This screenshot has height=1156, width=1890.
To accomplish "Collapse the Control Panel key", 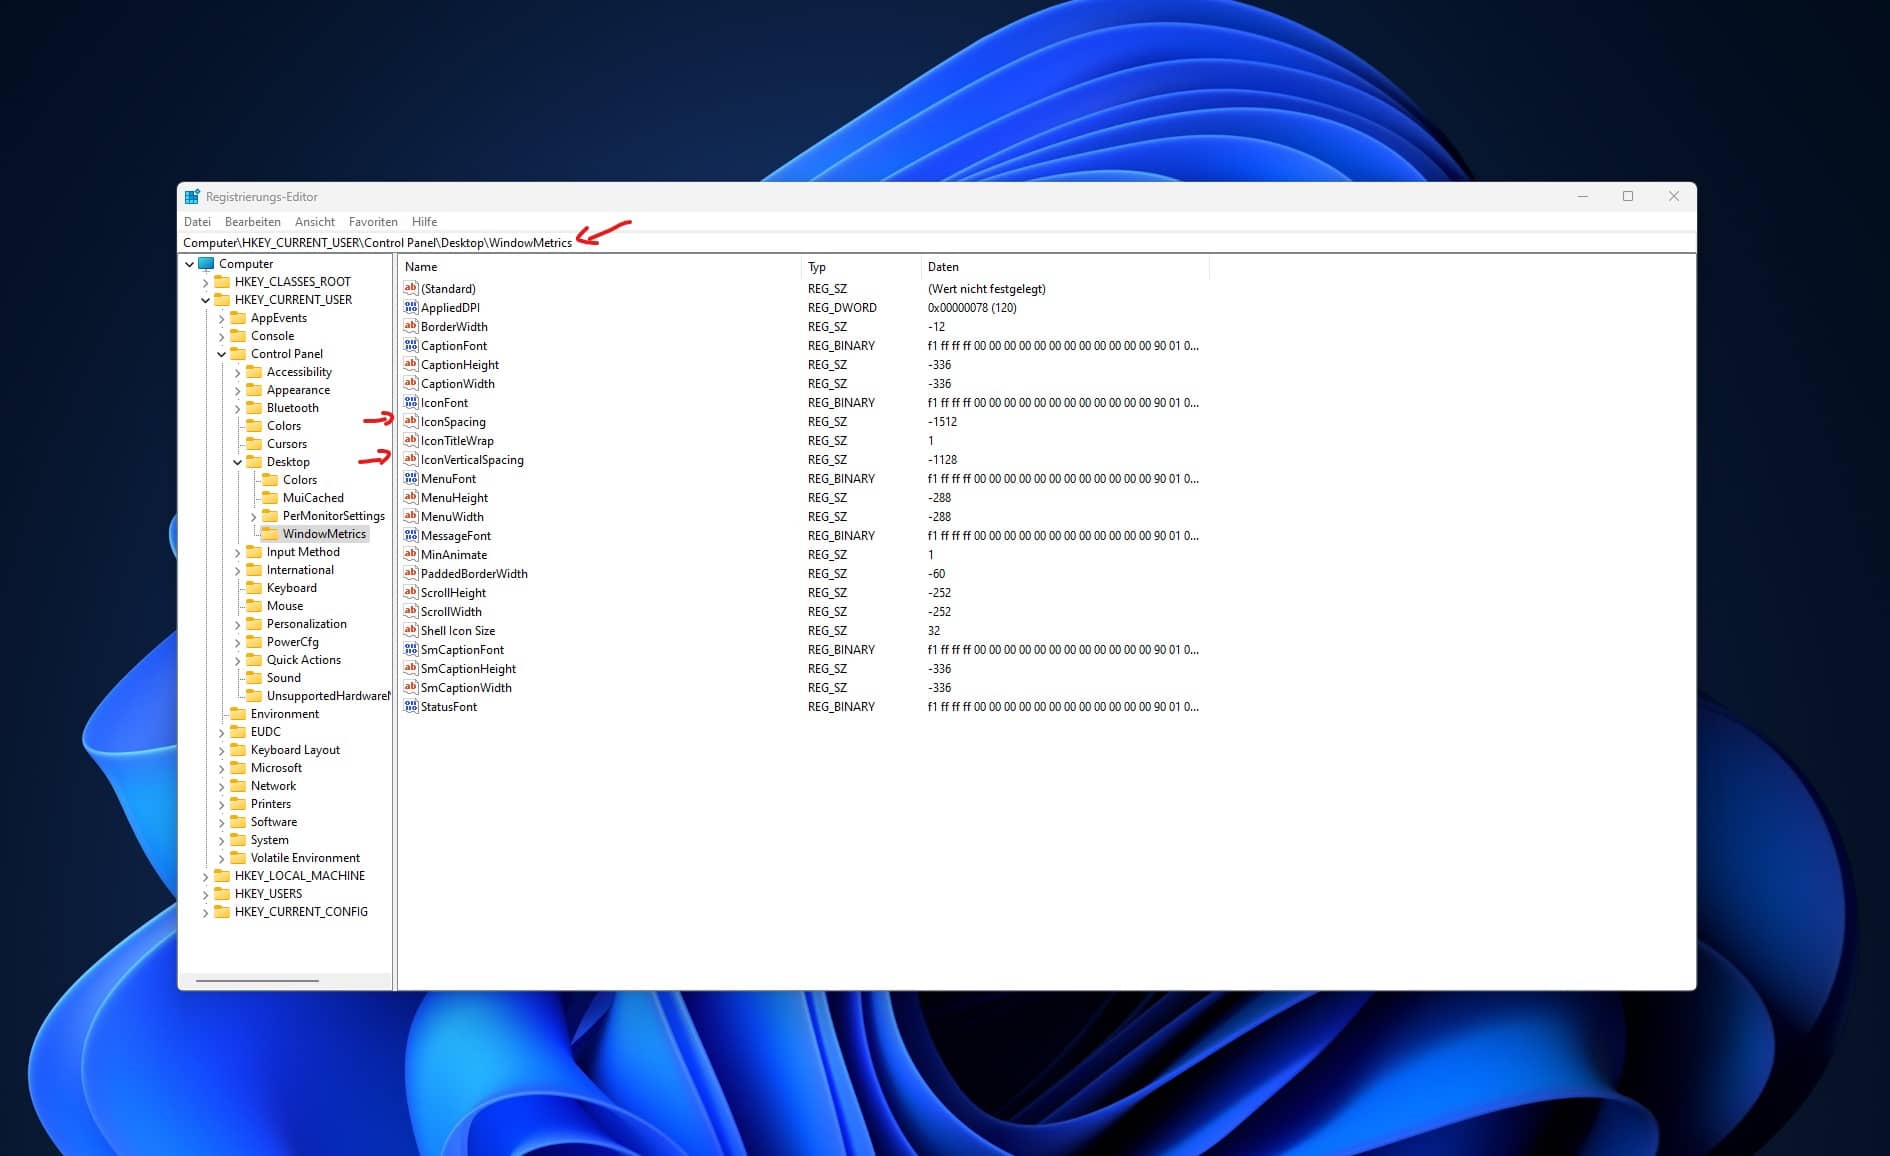I will point(221,354).
